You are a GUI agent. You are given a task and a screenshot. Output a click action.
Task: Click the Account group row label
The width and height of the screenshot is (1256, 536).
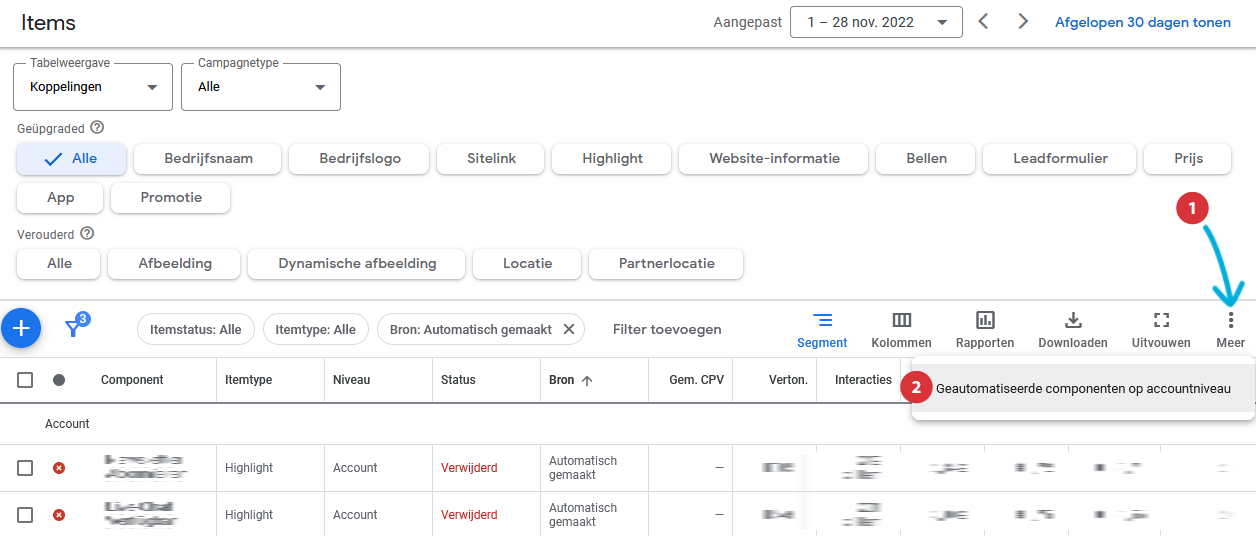click(x=67, y=424)
